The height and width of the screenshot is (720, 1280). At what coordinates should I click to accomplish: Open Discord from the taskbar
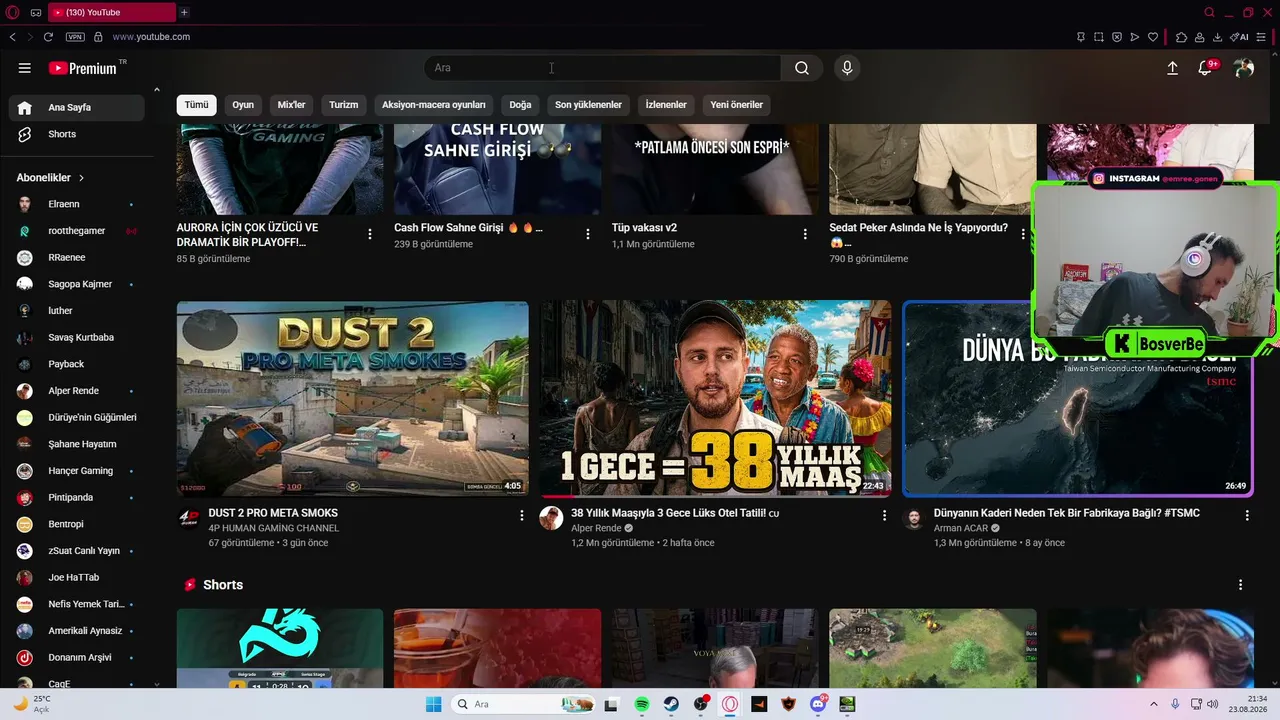point(819,704)
